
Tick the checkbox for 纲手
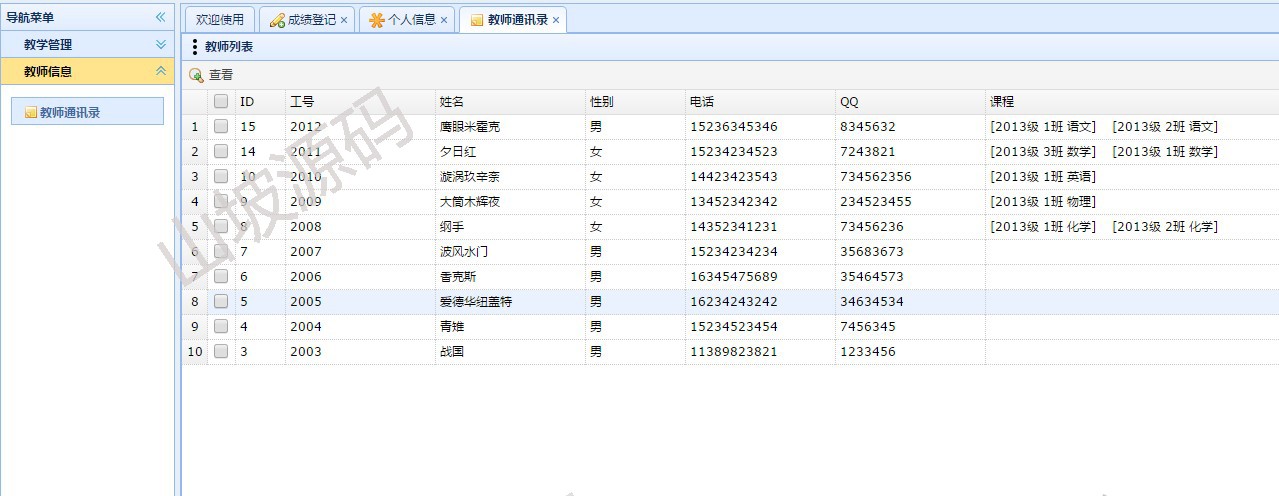221,226
